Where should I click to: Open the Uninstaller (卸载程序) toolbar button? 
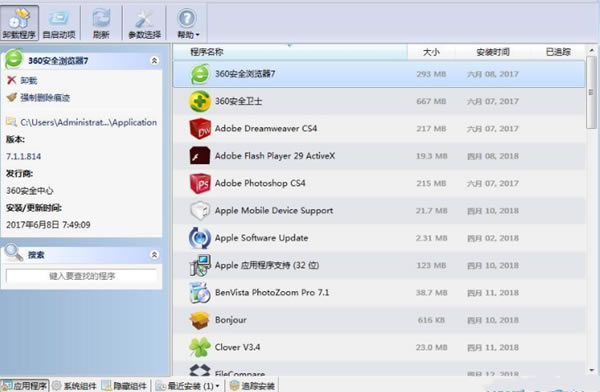click(20, 23)
